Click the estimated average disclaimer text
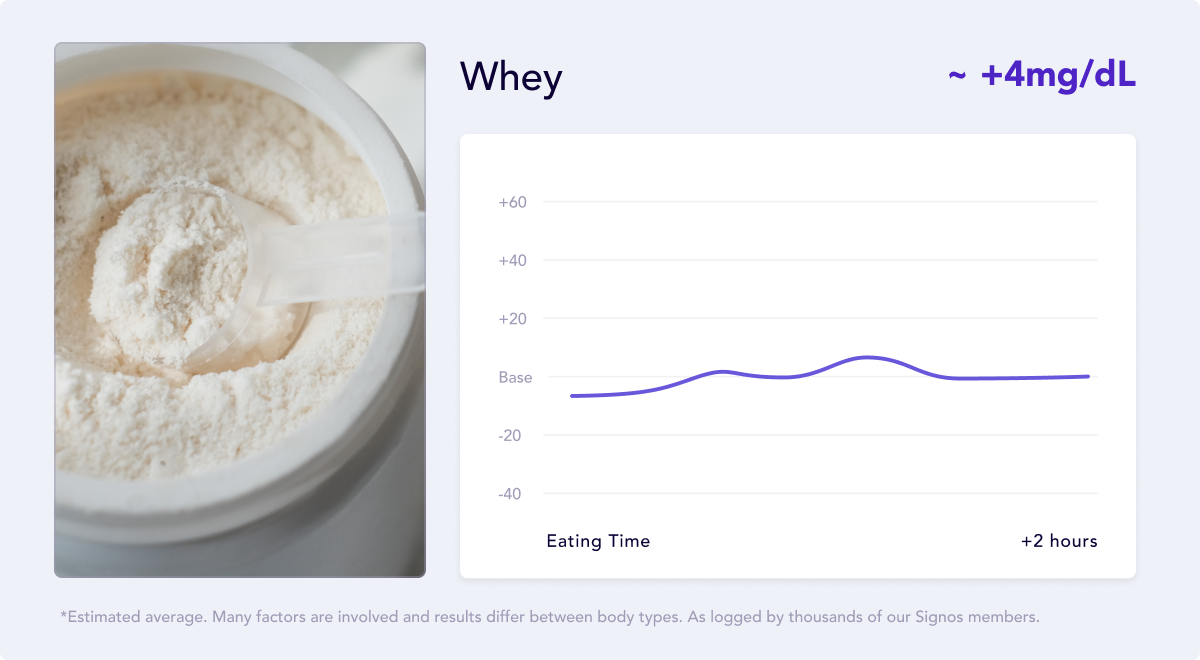This screenshot has width=1200, height=660. tap(550, 617)
